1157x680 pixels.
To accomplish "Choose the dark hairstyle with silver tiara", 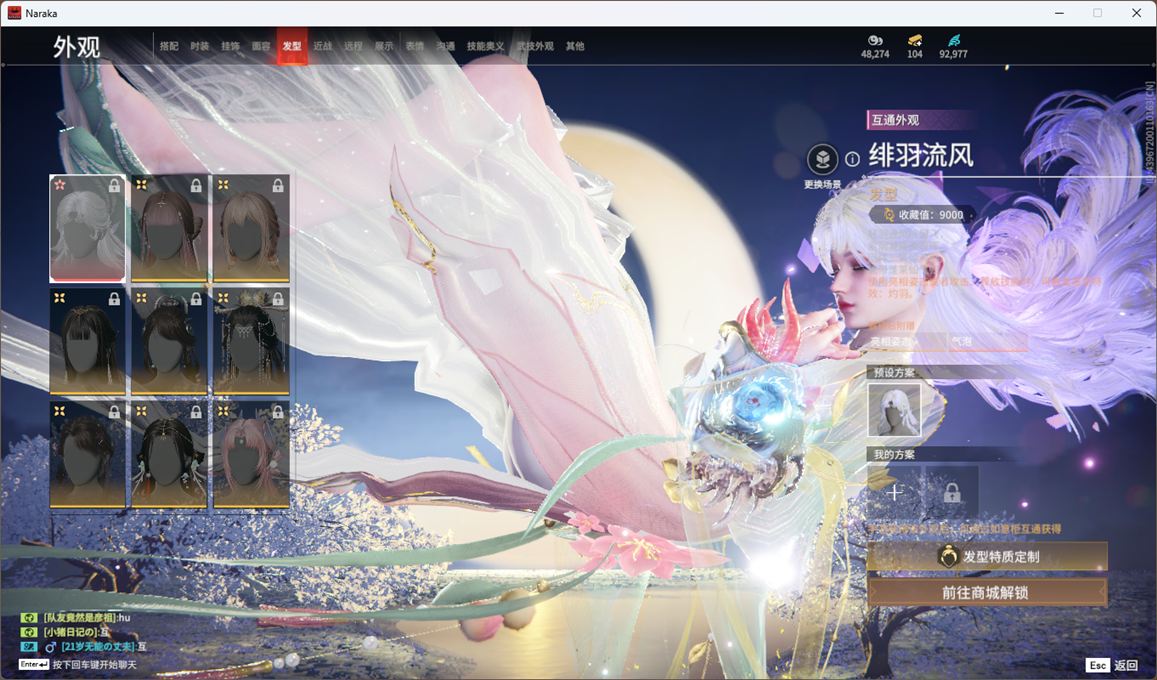I will coord(169,341).
